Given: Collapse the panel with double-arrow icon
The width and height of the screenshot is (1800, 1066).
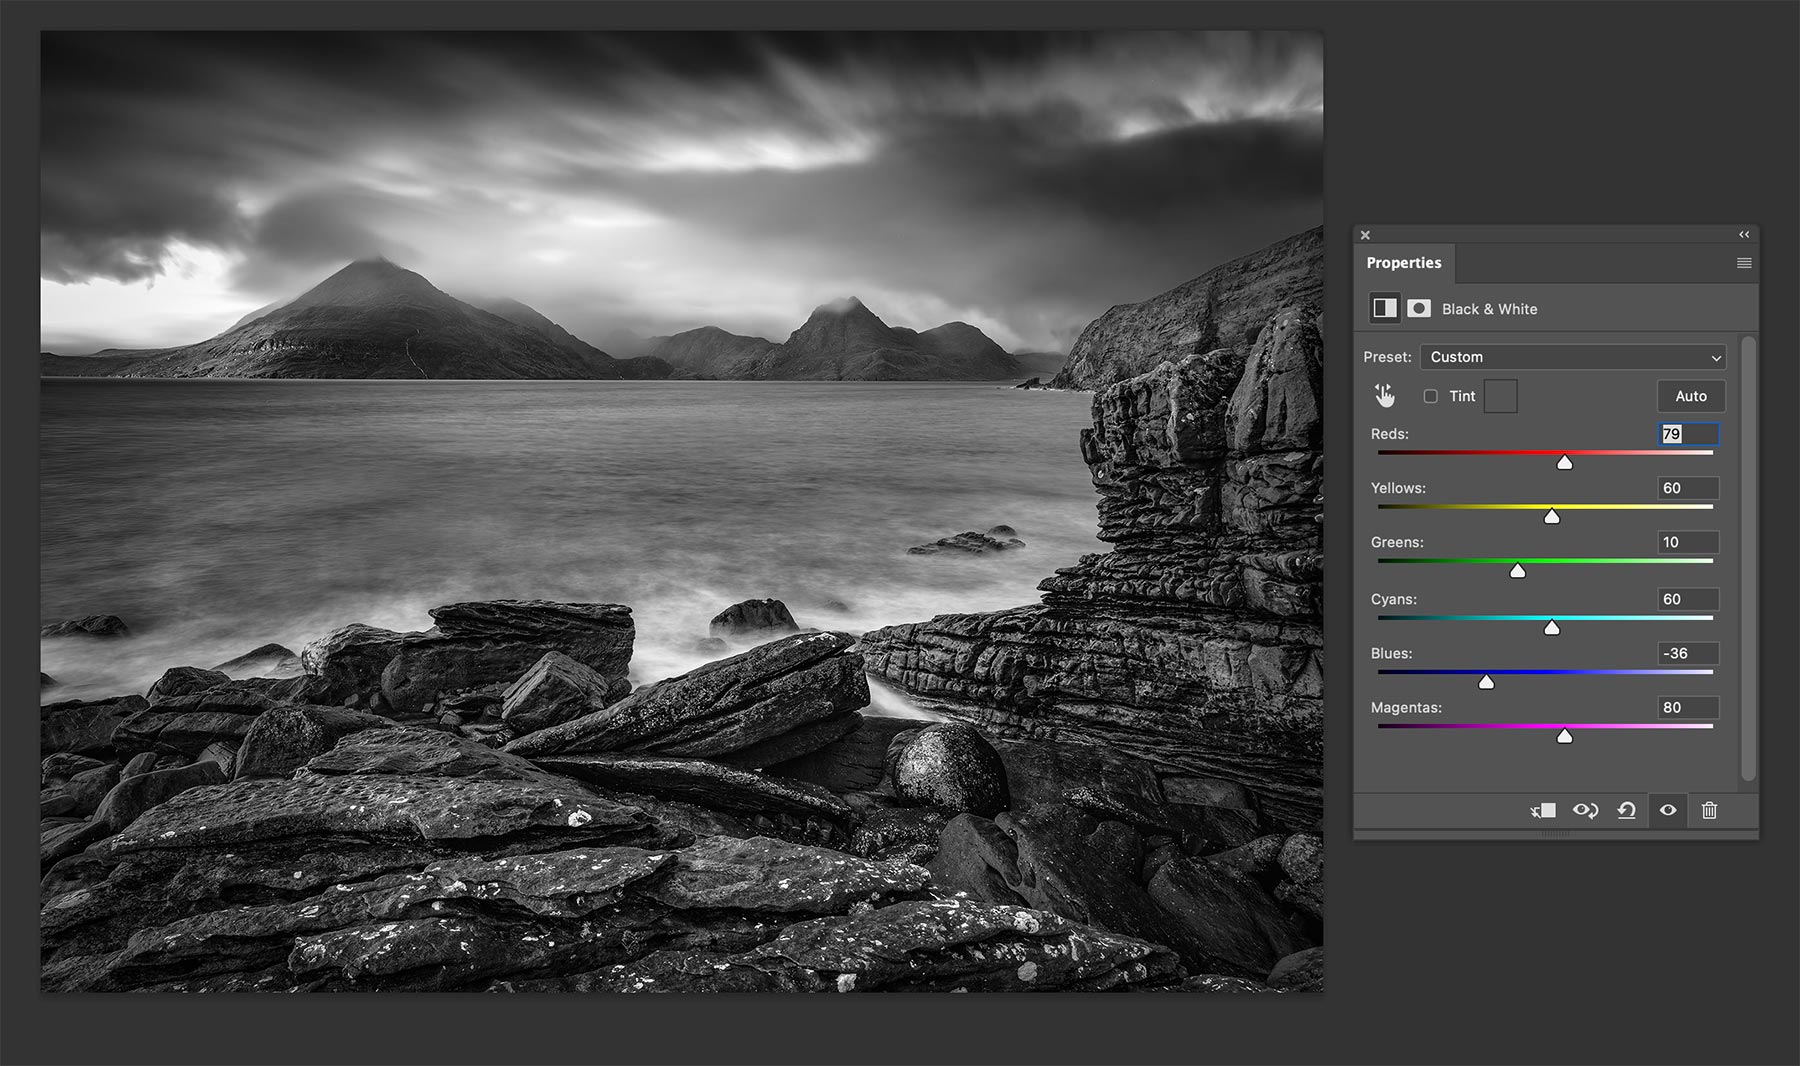Looking at the screenshot, I should pos(1744,234).
